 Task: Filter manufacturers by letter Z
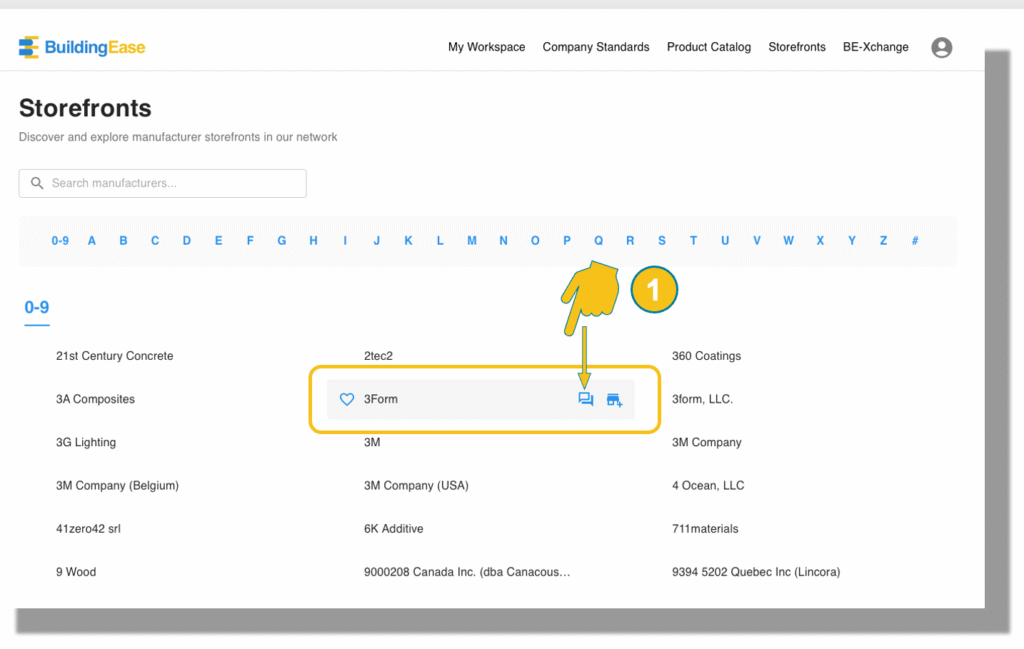(884, 241)
